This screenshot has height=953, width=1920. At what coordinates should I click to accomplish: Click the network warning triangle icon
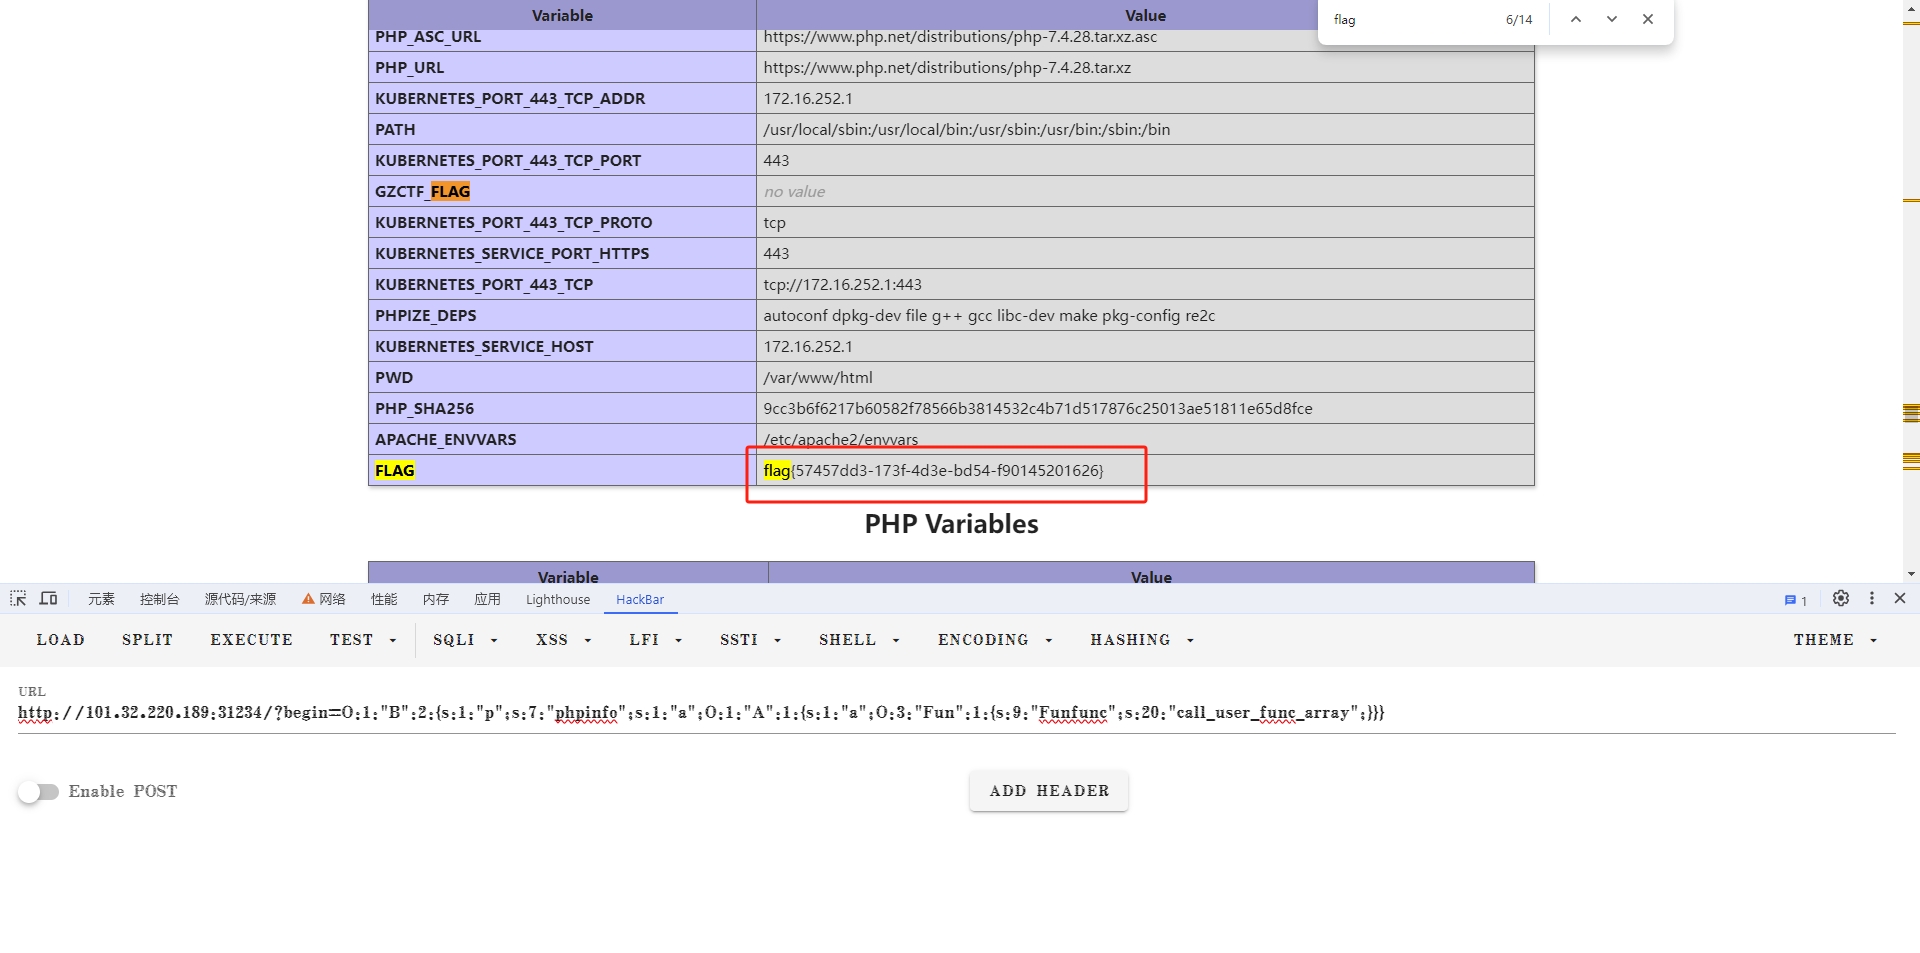307,599
